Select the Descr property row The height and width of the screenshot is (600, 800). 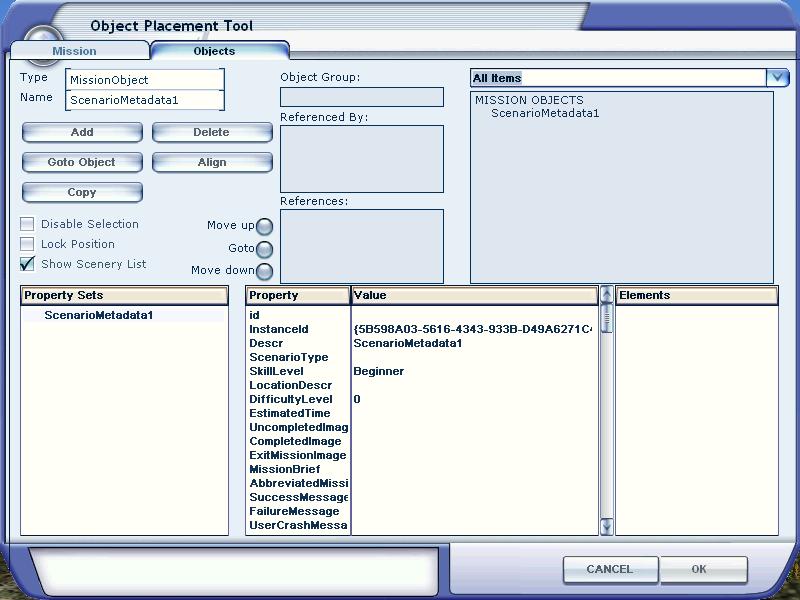pyautogui.click(x=266, y=343)
